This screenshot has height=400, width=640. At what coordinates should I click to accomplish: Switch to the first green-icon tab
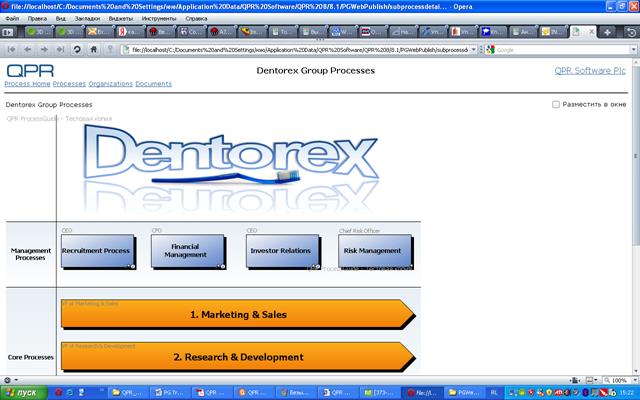tap(39, 32)
